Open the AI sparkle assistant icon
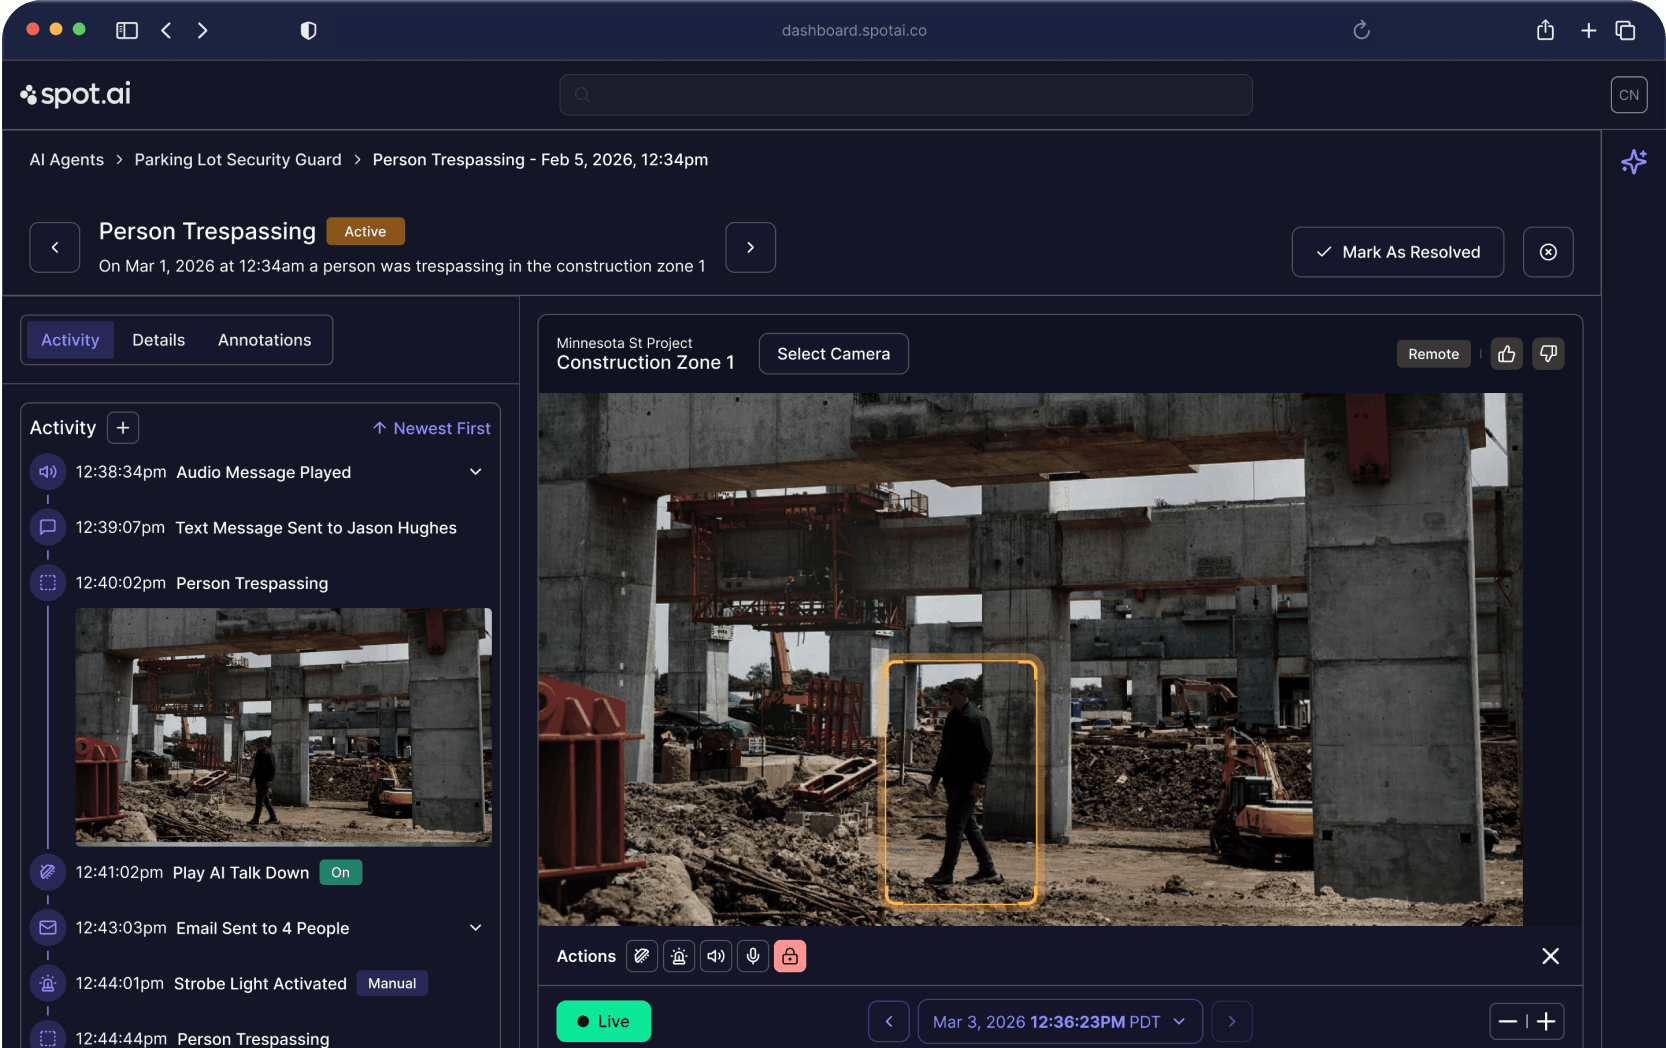This screenshot has height=1048, width=1666. pyautogui.click(x=1634, y=161)
